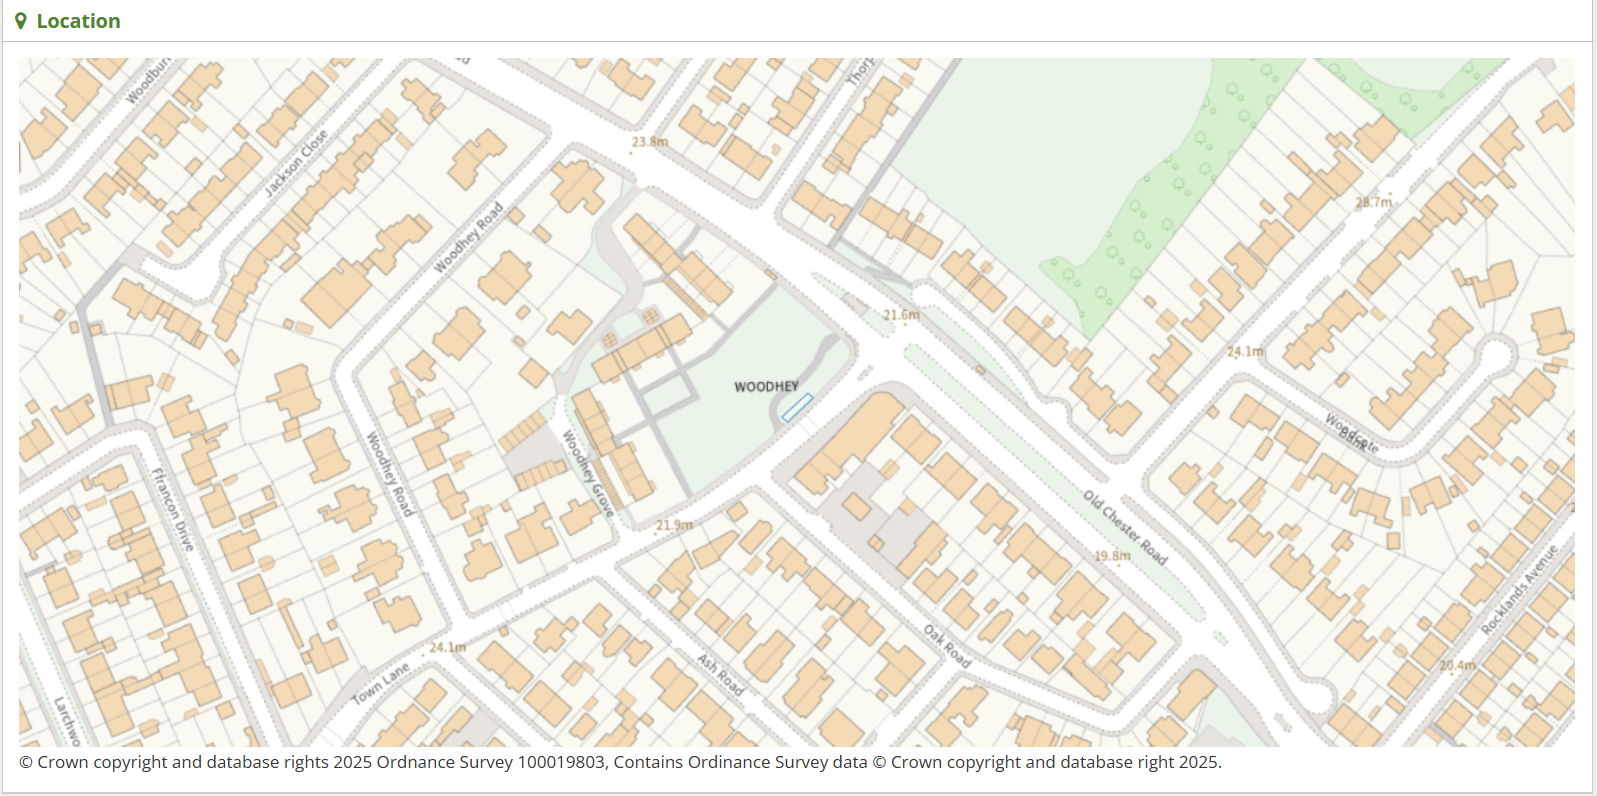The image size is (1597, 796).
Task: Click the 23.8m spot height marker
Action: click(649, 142)
